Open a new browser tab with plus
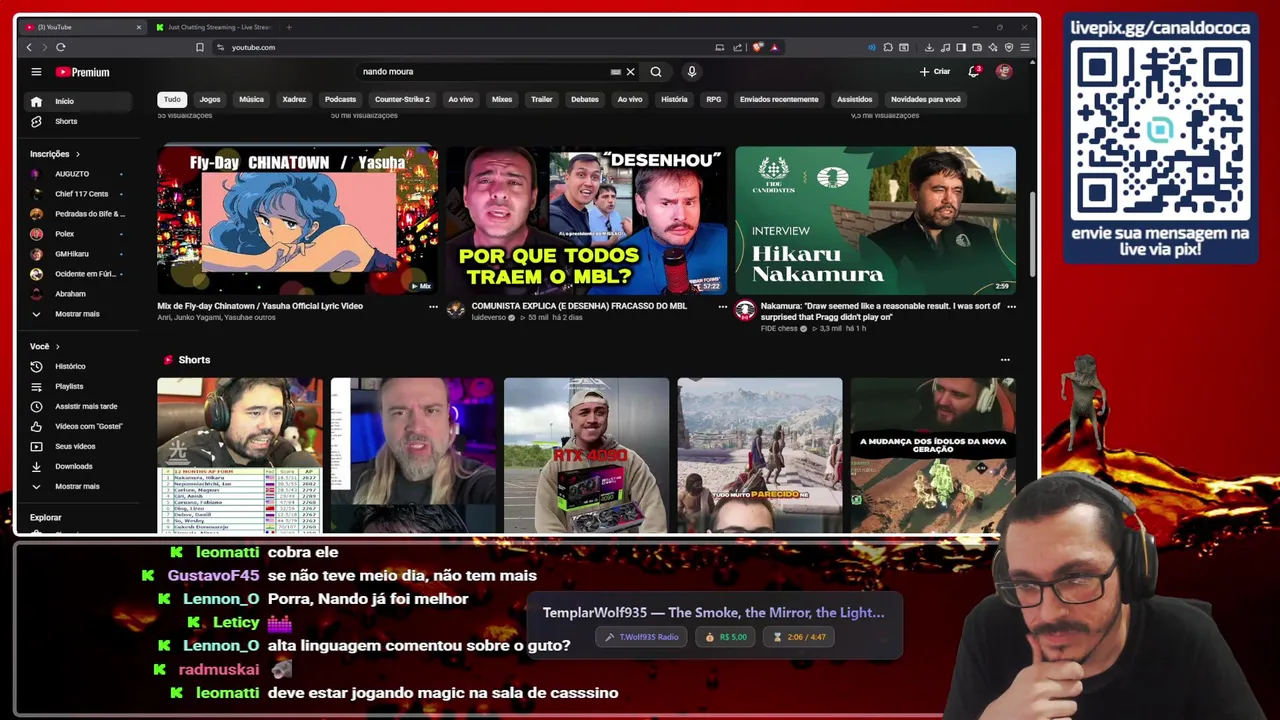The width and height of the screenshot is (1280, 720). click(289, 27)
